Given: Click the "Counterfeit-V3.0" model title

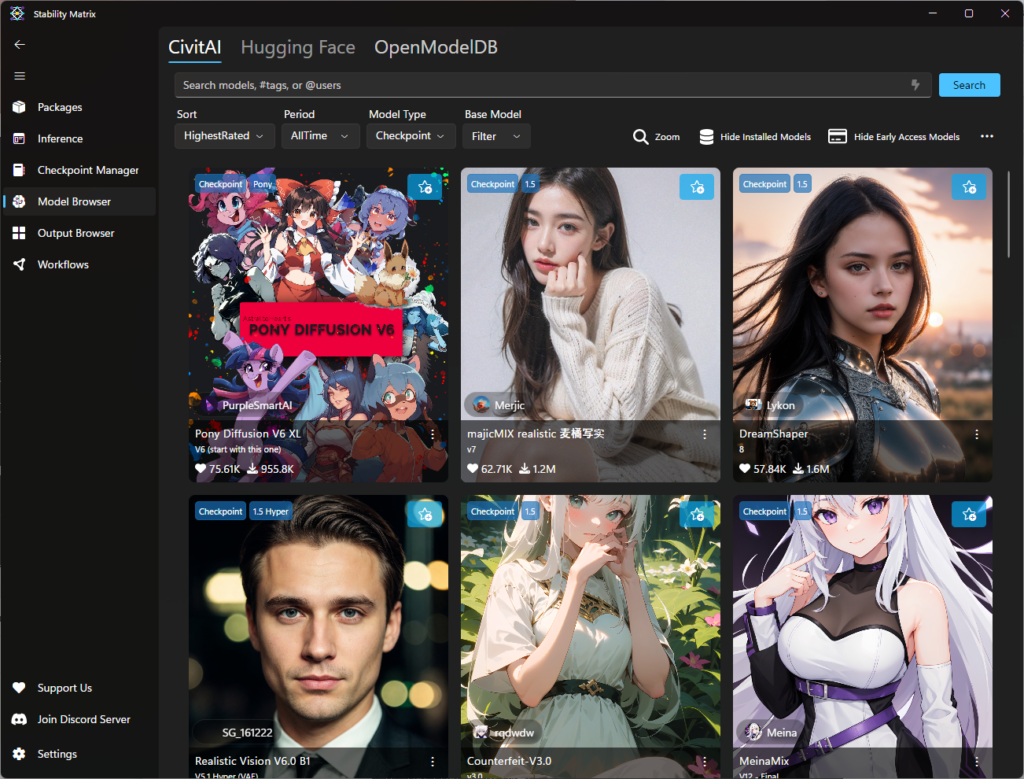Looking at the screenshot, I should tap(509, 761).
